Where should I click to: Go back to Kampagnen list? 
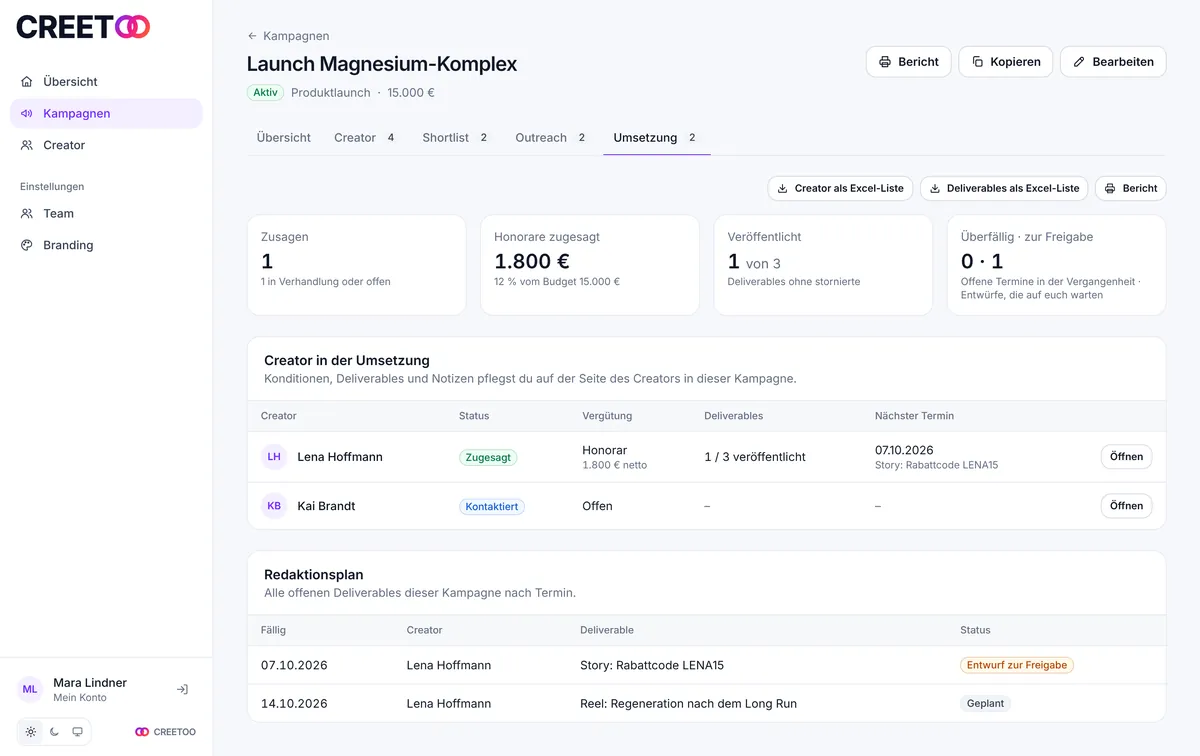[288, 36]
